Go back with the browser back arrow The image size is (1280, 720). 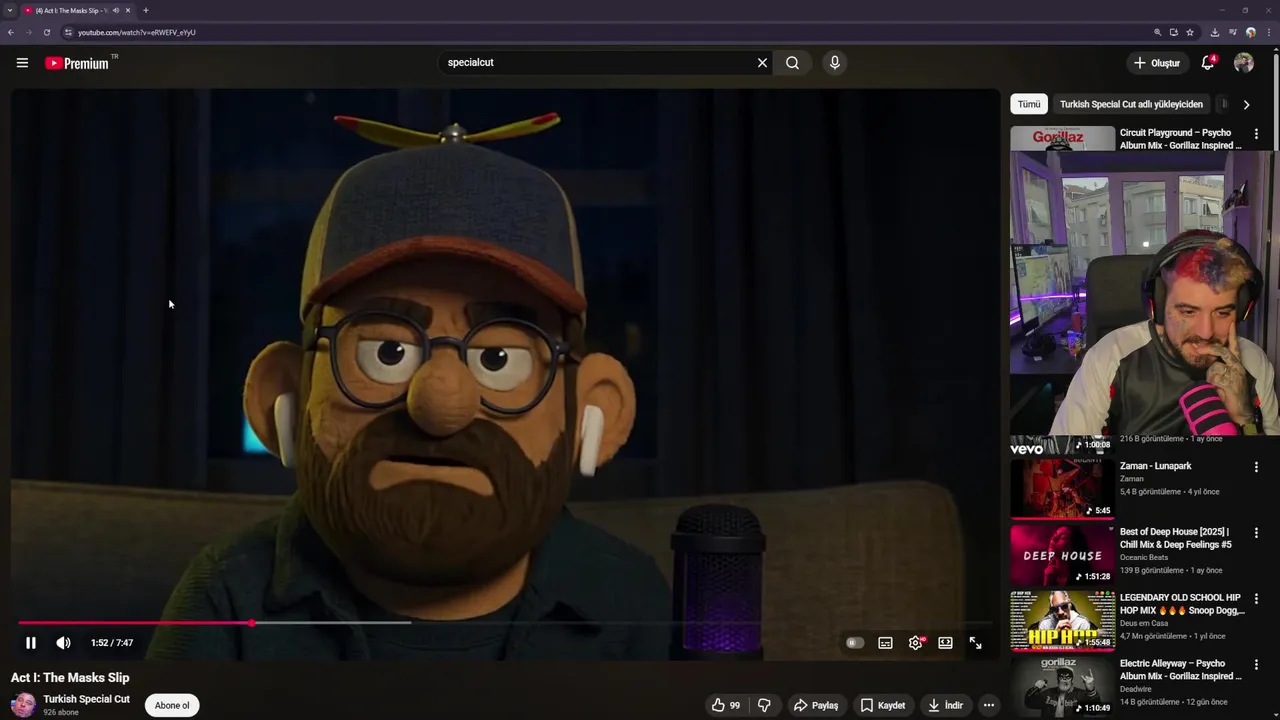[x=11, y=32]
